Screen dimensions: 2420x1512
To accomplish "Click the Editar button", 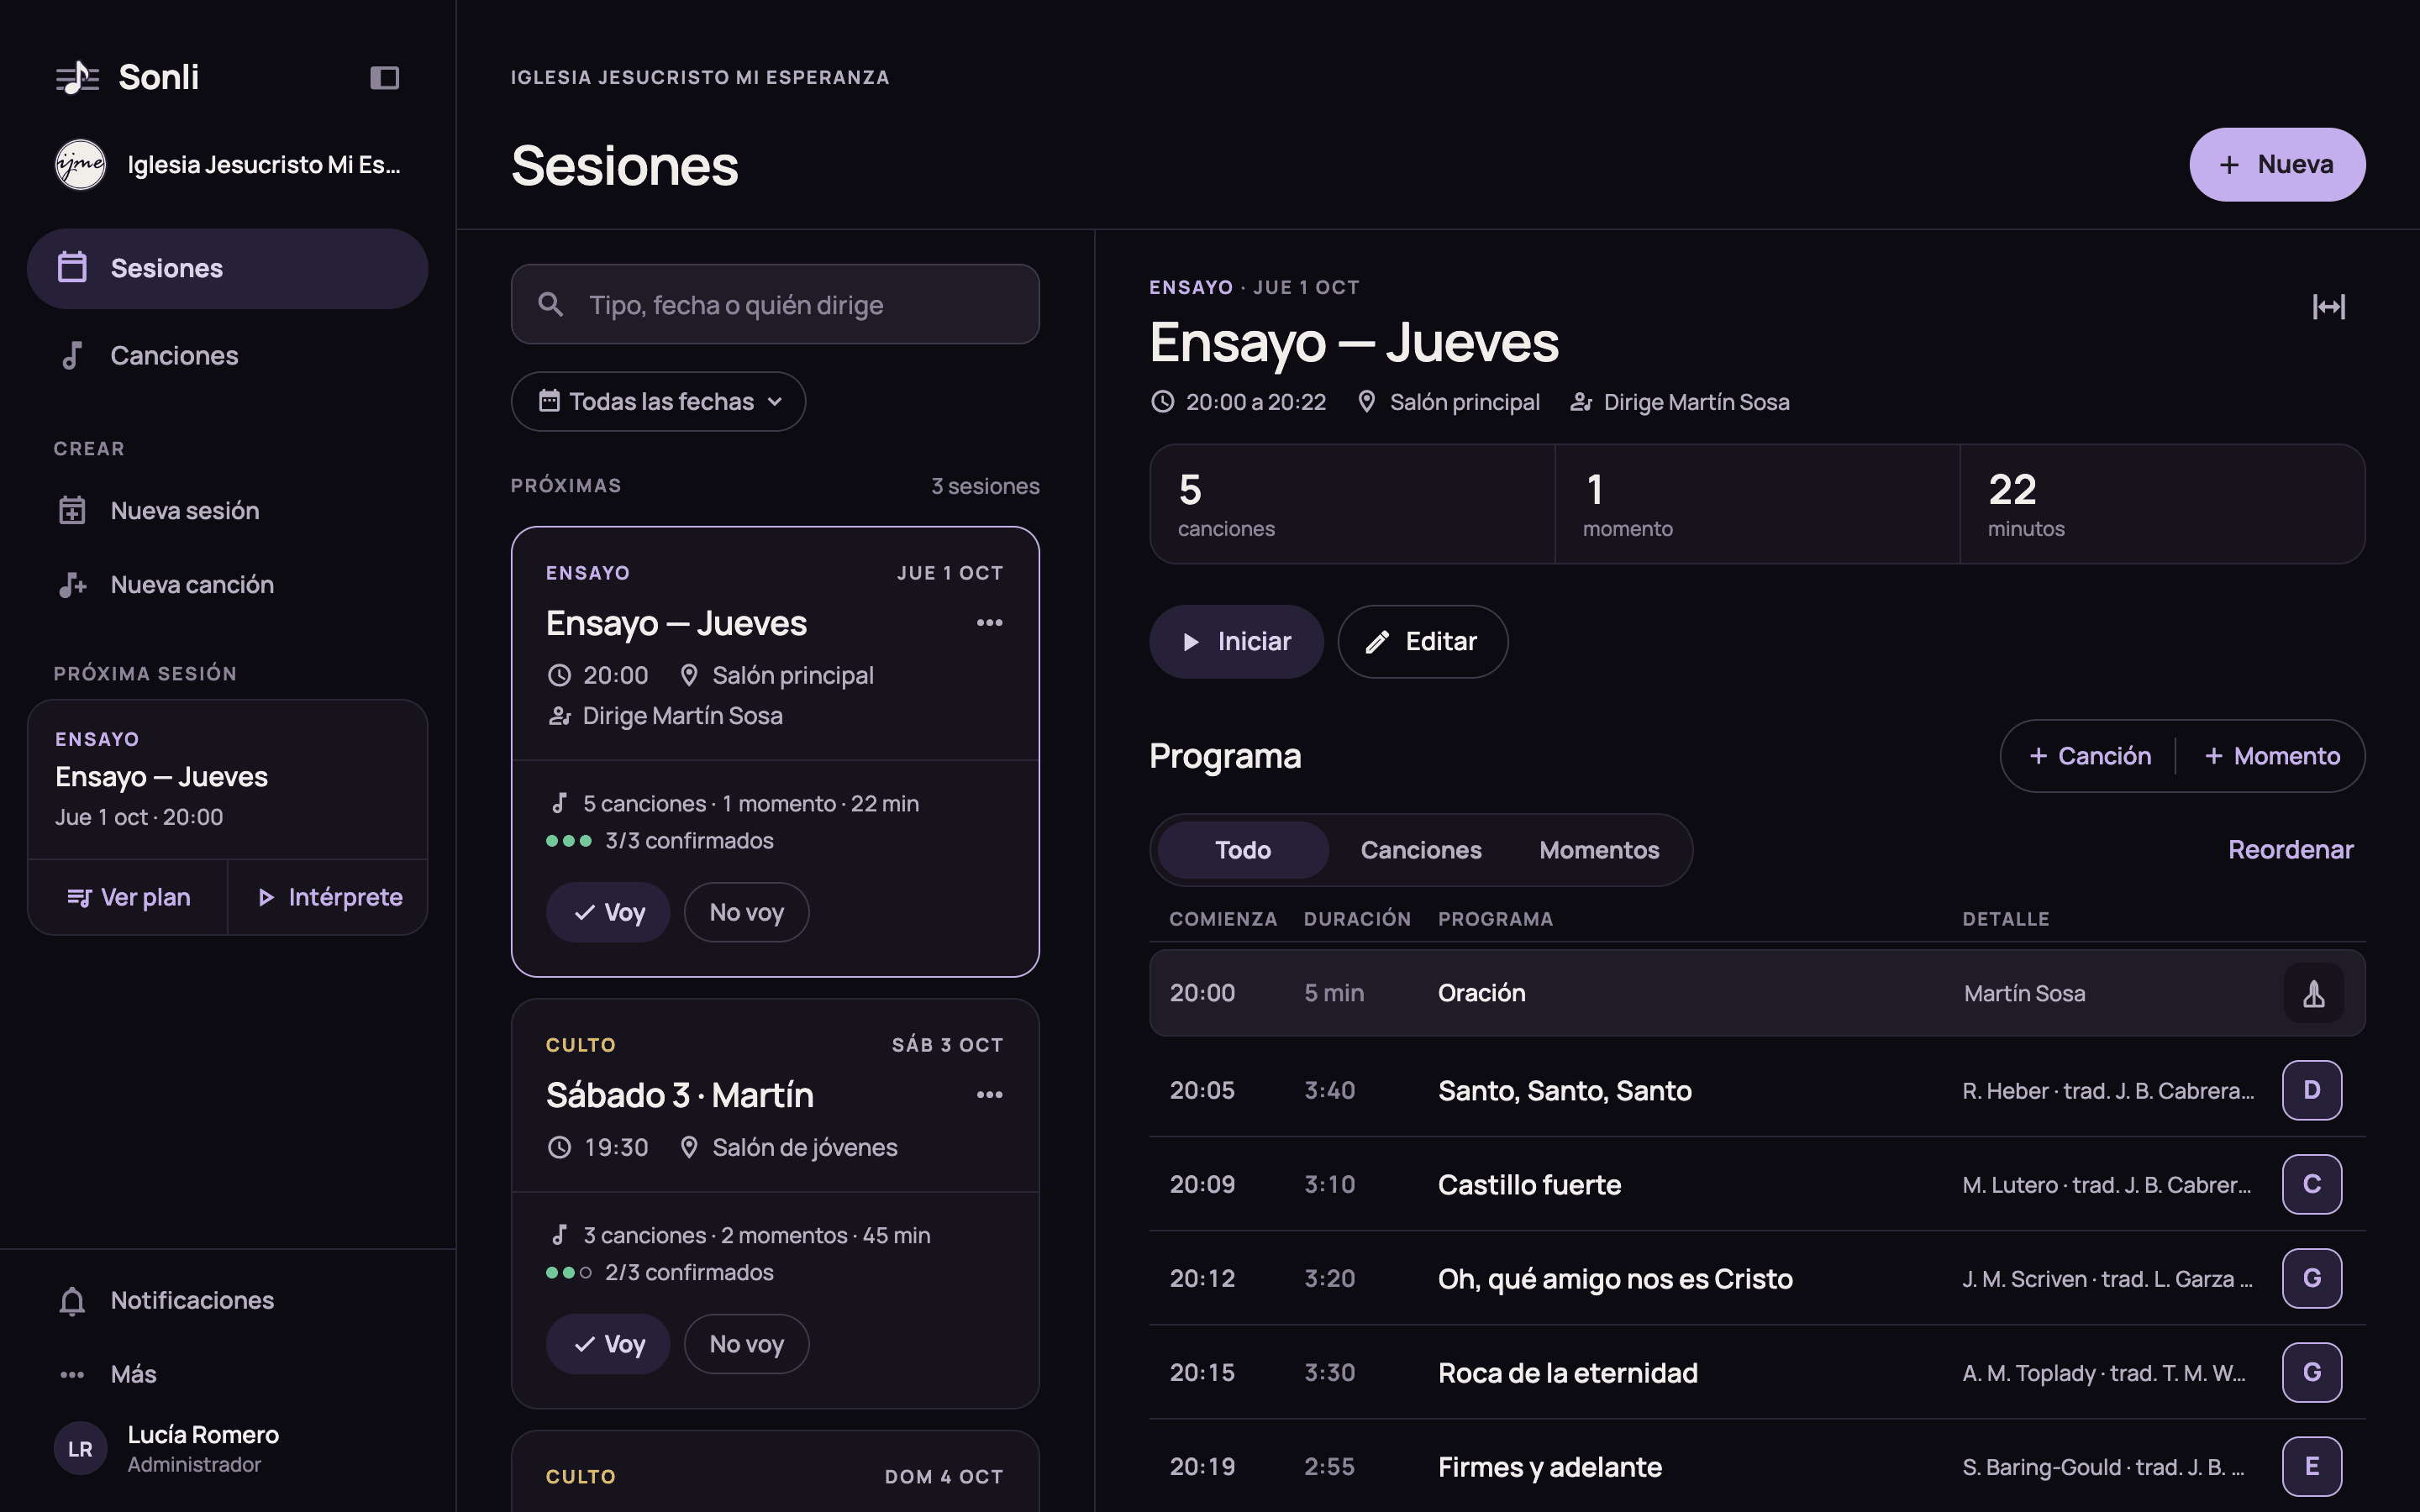I will pyautogui.click(x=1422, y=641).
